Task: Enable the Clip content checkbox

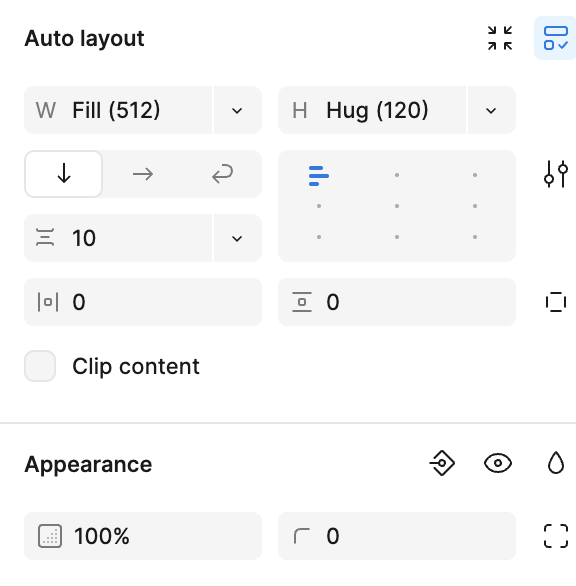Action: tap(40, 366)
